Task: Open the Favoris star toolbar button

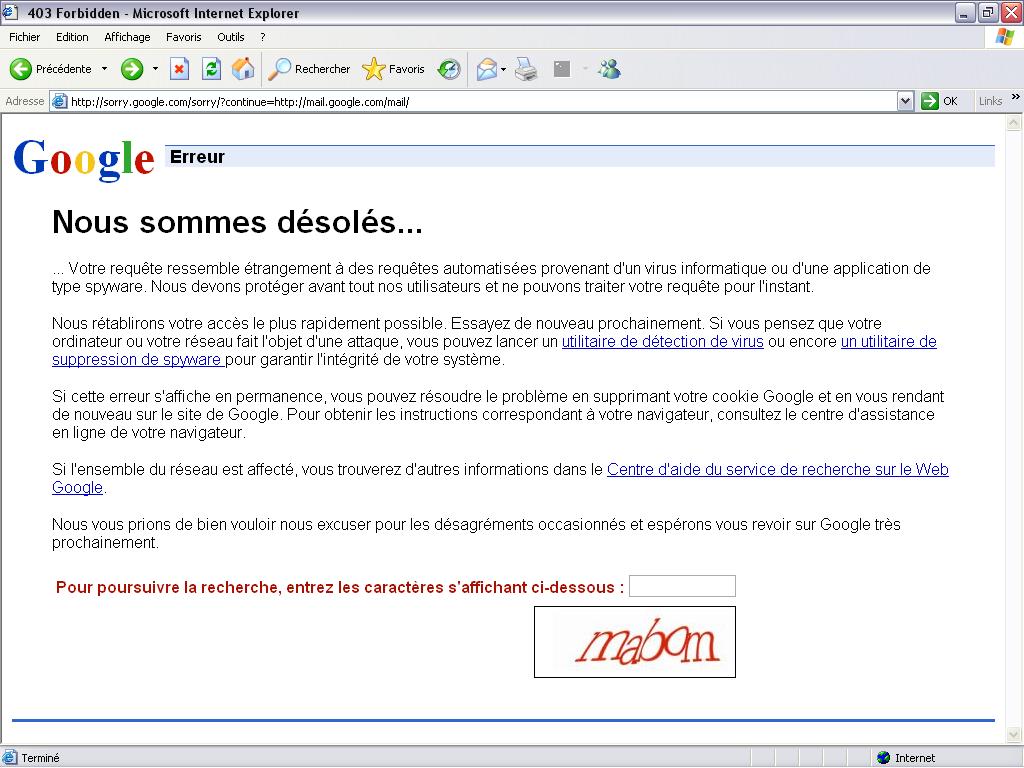Action: pos(393,69)
